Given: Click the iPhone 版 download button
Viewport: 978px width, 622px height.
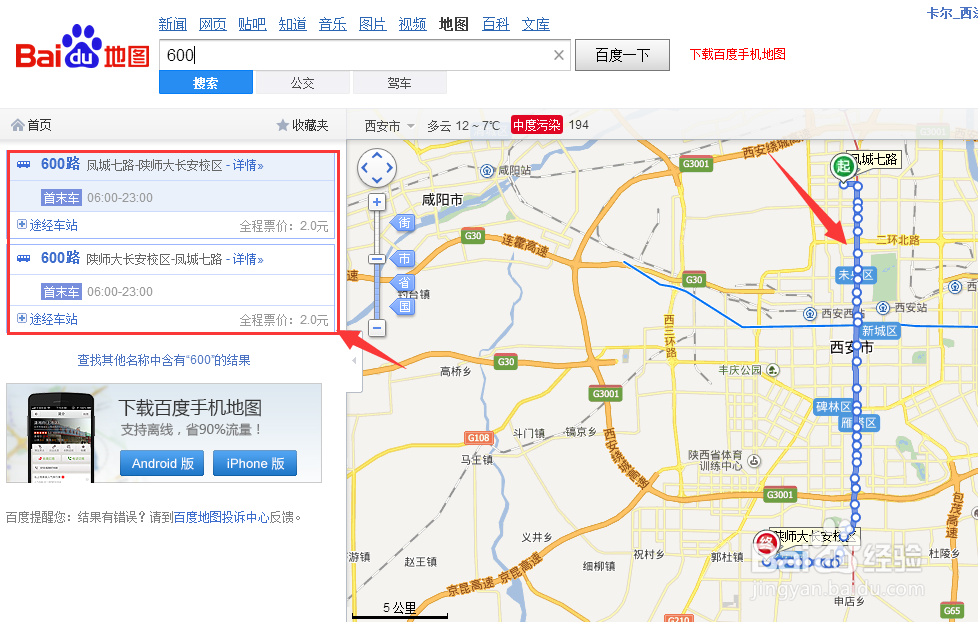Looking at the screenshot, I should click(x=255, y=464).
